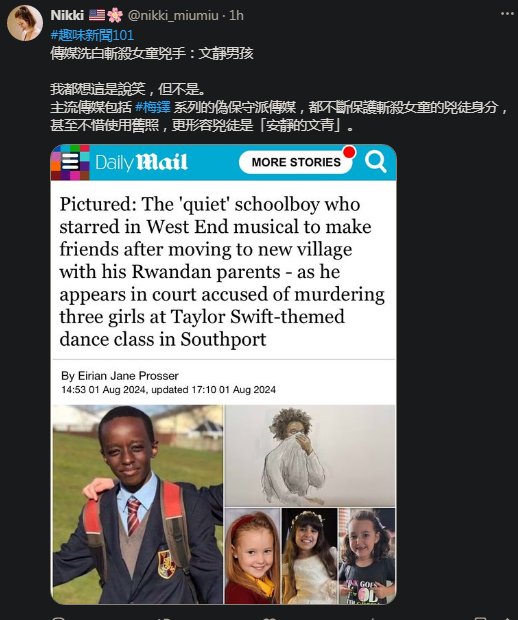Click the US flag emoji beside Nikki
Image resolution: width=518 pixels, height=620 pixels.
[97, 15]
